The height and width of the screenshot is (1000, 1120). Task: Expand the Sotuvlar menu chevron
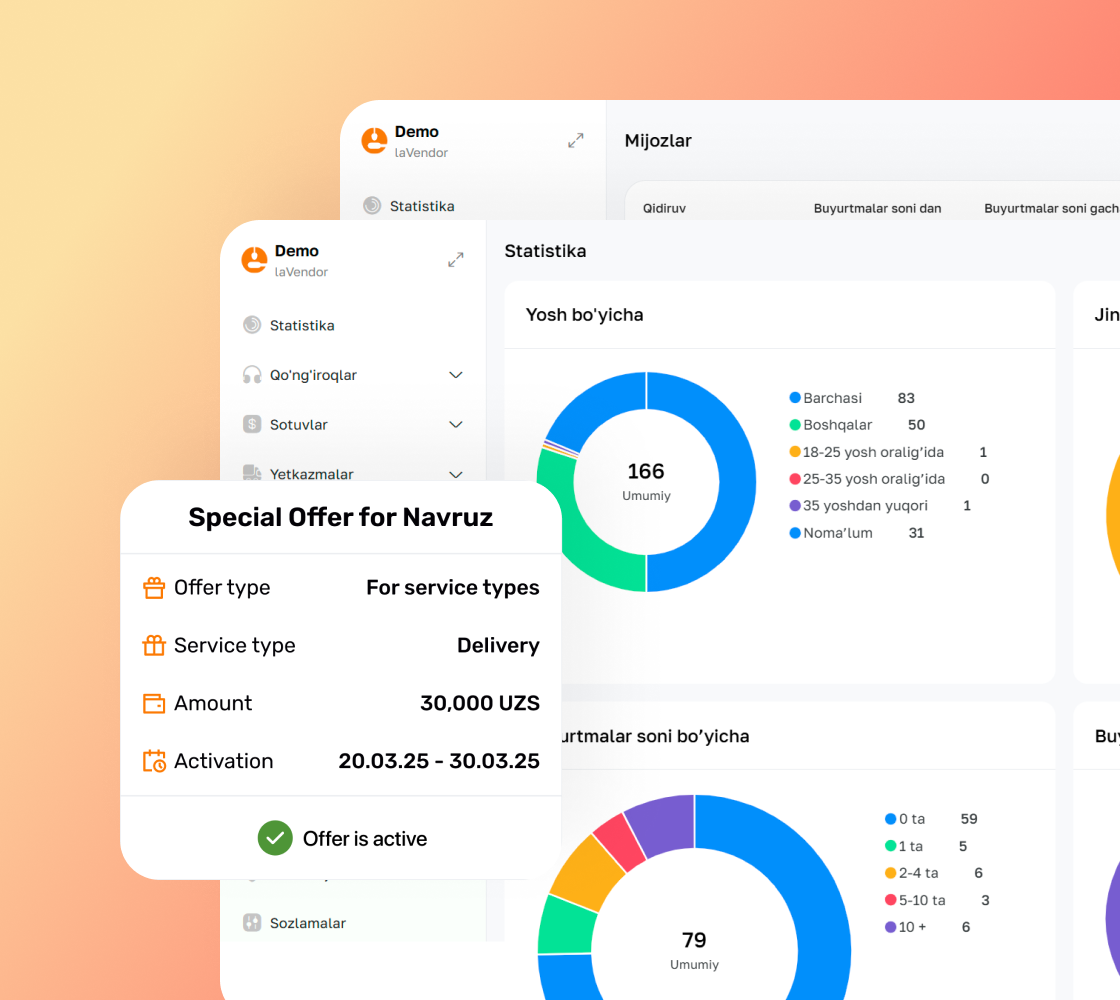(456, 424)
